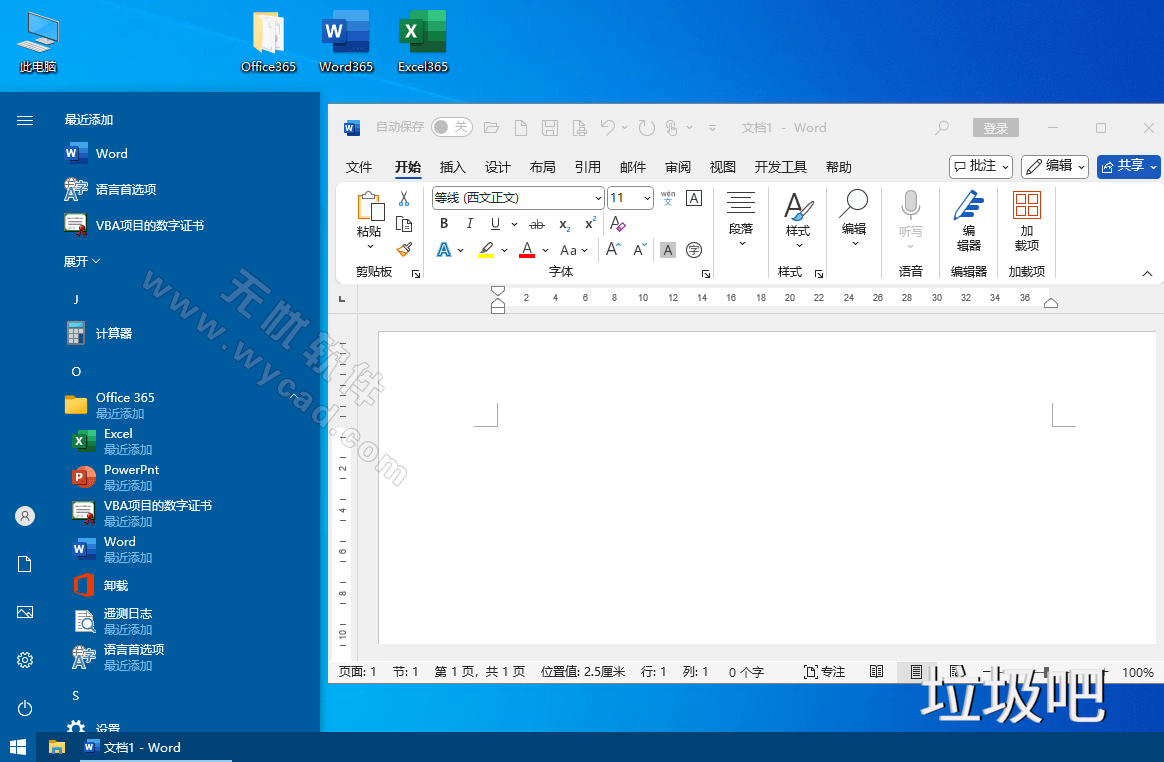Apply italic formatting

(x=470, y=224)
